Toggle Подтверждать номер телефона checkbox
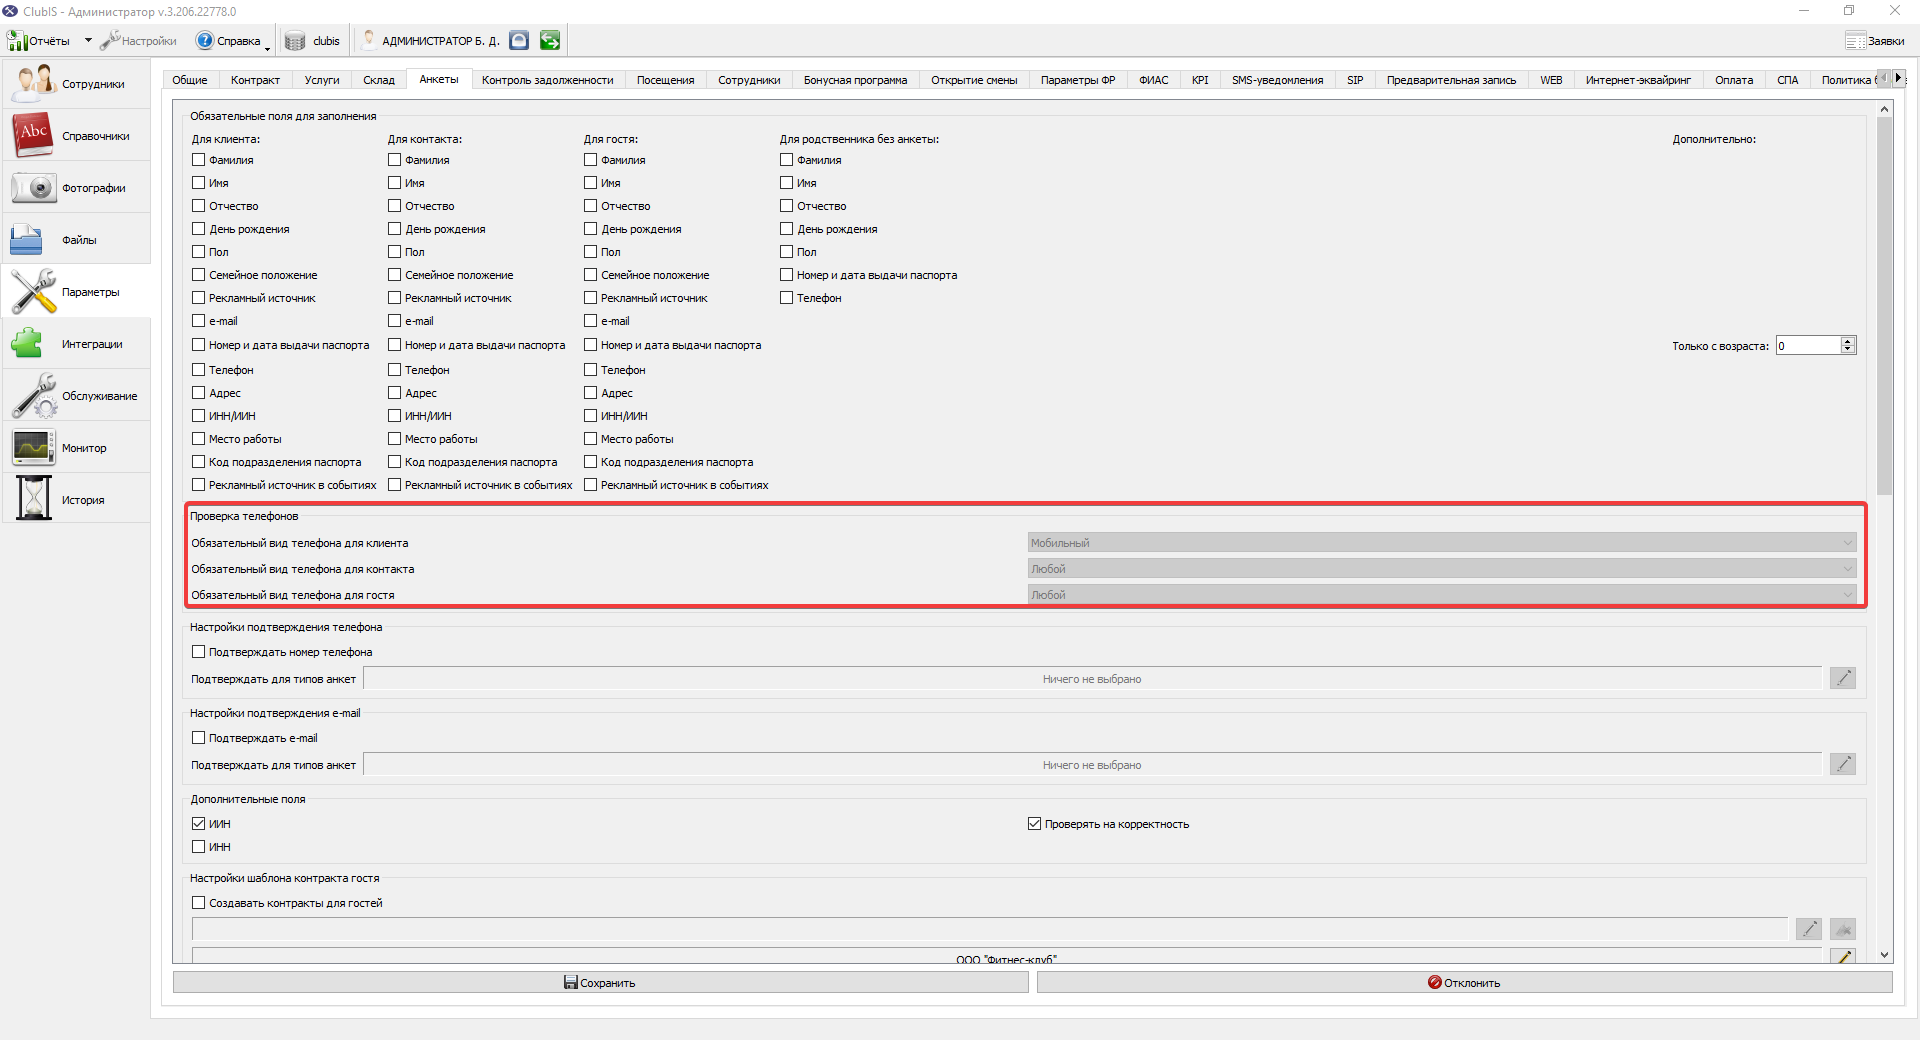Screen dimensions: 1920x1040 (198, 652)
